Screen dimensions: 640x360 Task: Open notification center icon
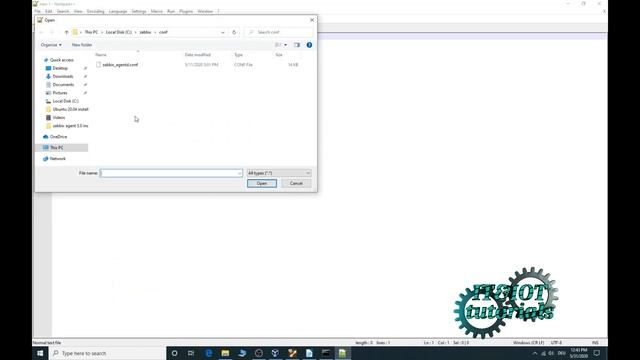pos(597,353)
